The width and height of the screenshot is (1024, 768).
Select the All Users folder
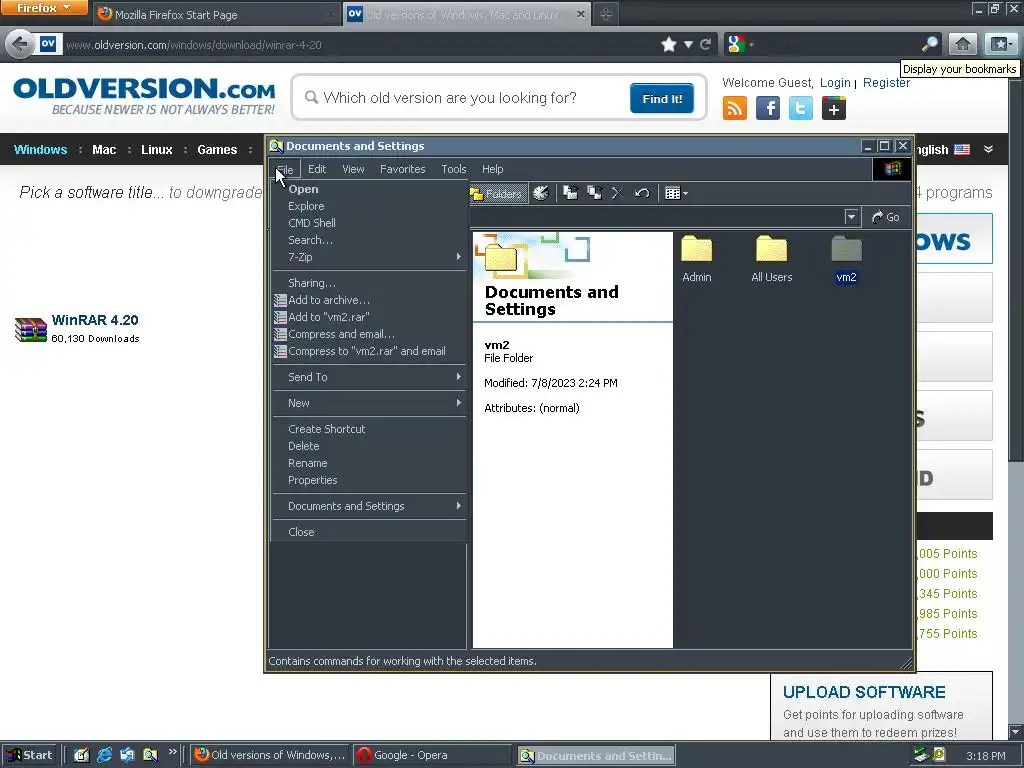(771, 259)
